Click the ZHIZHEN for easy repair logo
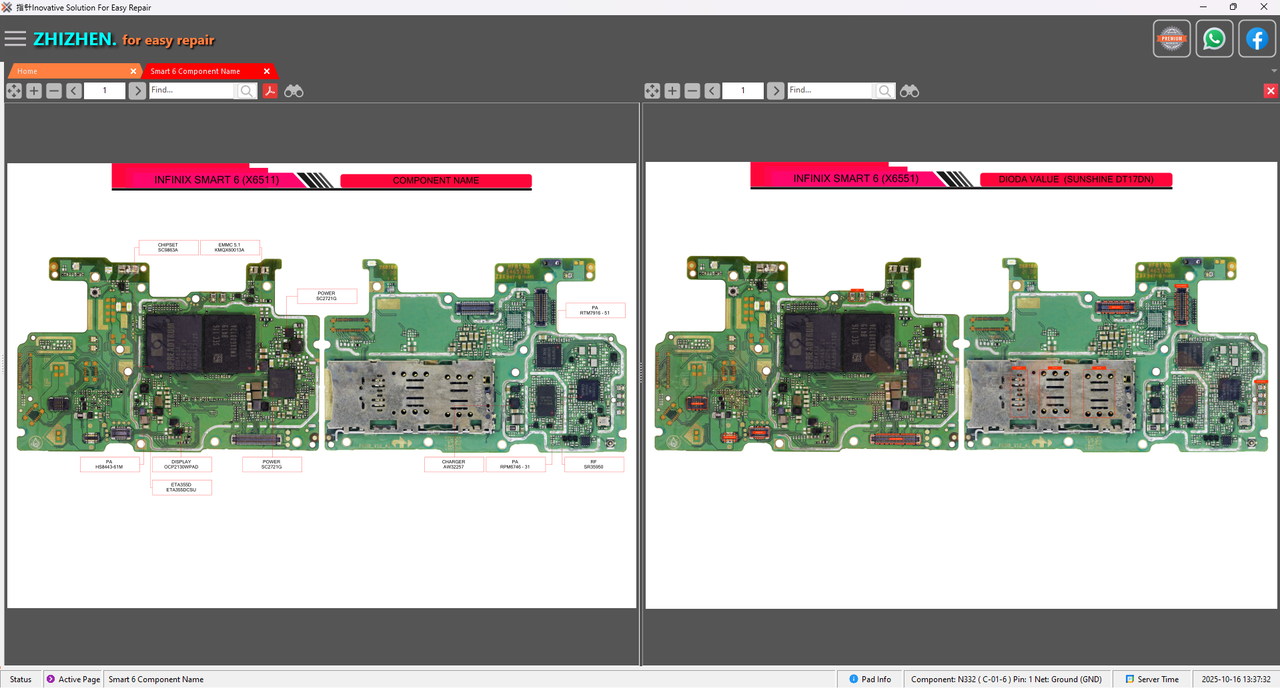1280x688 pixels. [x=123, y=40]
